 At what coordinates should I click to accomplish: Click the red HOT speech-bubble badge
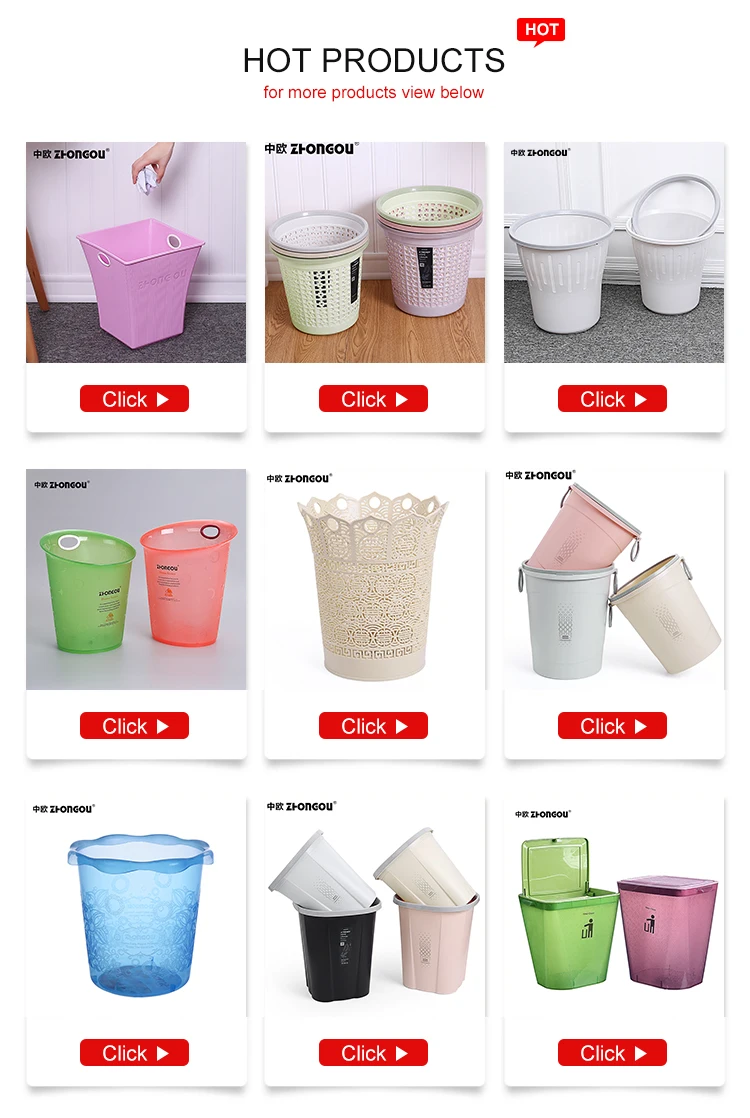pyautogui.click(x=540, y=31)
